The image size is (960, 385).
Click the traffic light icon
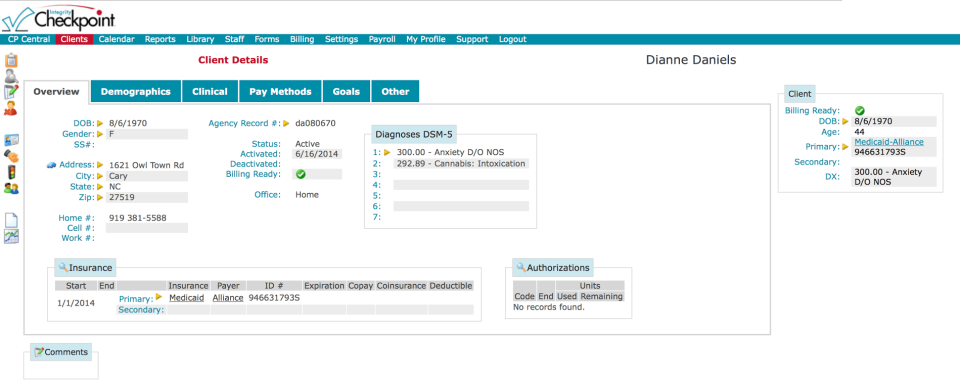click(11, 172)
